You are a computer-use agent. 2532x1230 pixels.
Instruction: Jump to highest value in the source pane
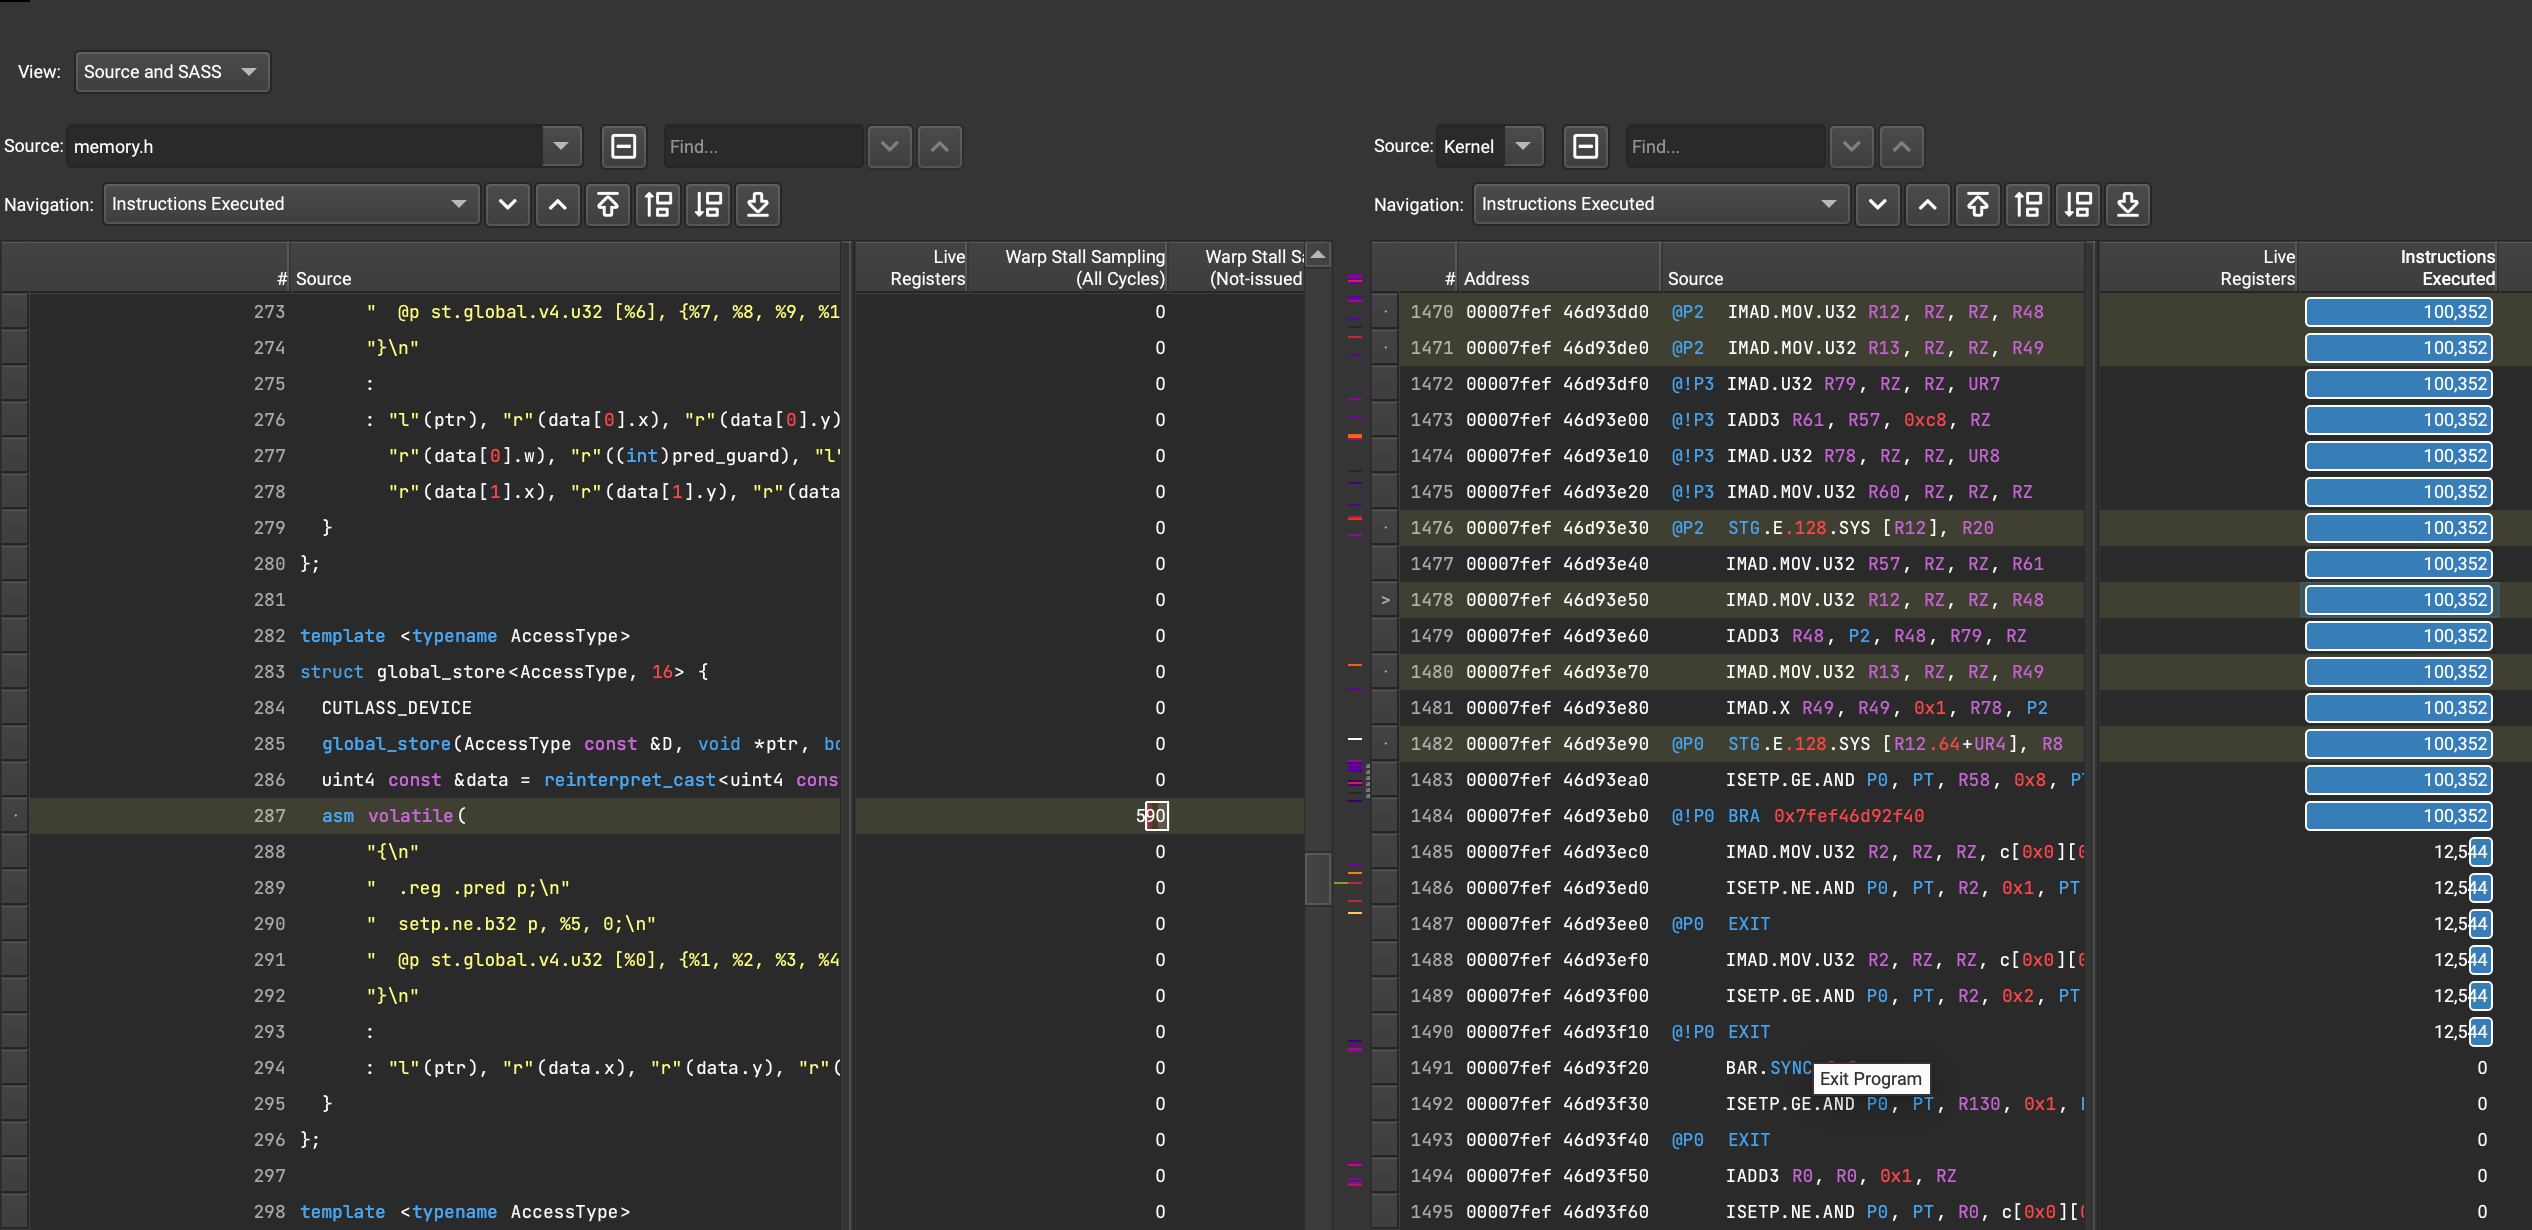[x=607, y=205]
